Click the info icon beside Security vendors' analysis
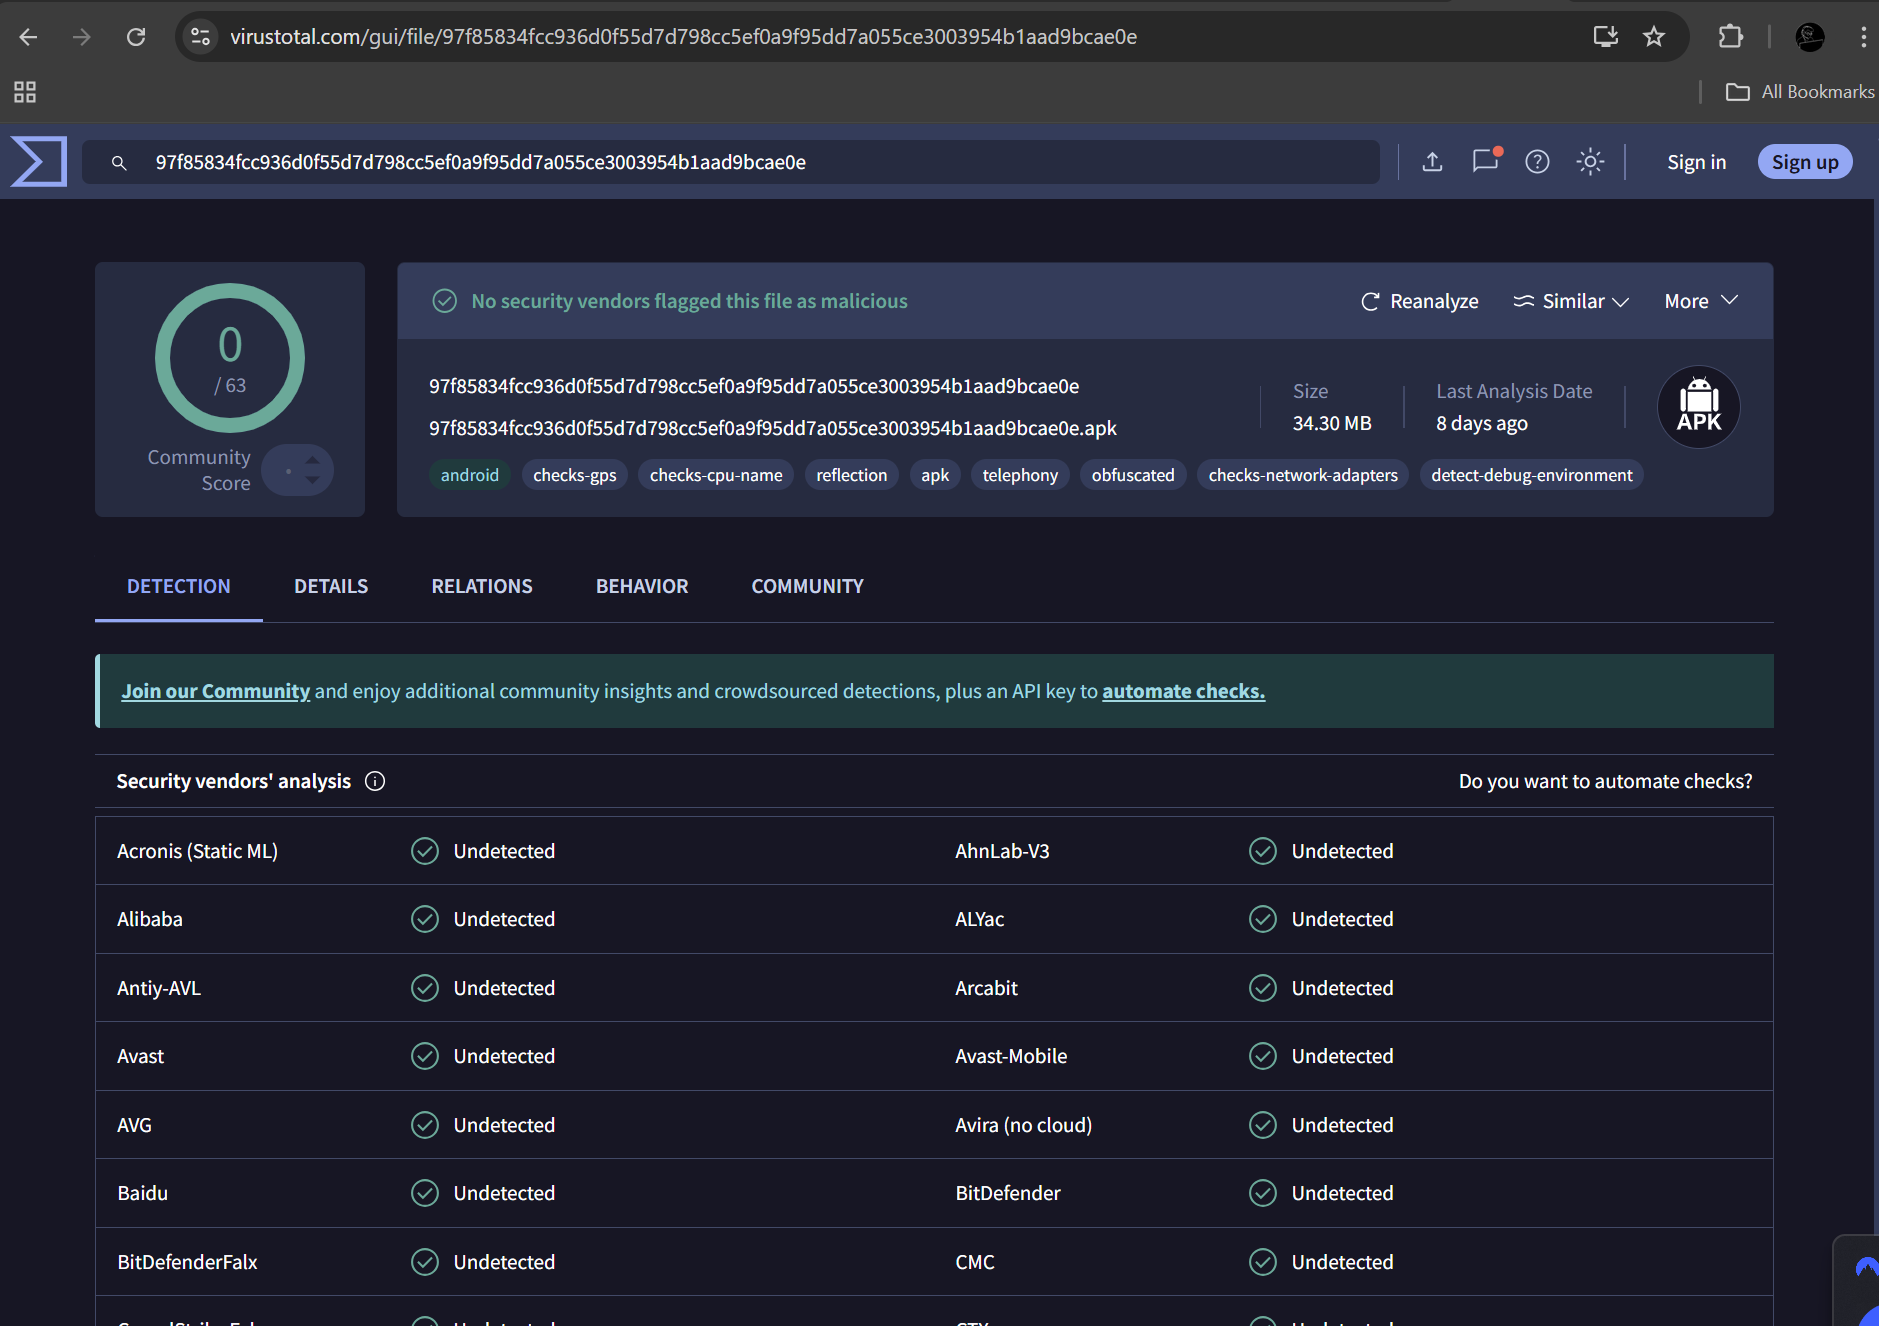 tap(375, 781)
